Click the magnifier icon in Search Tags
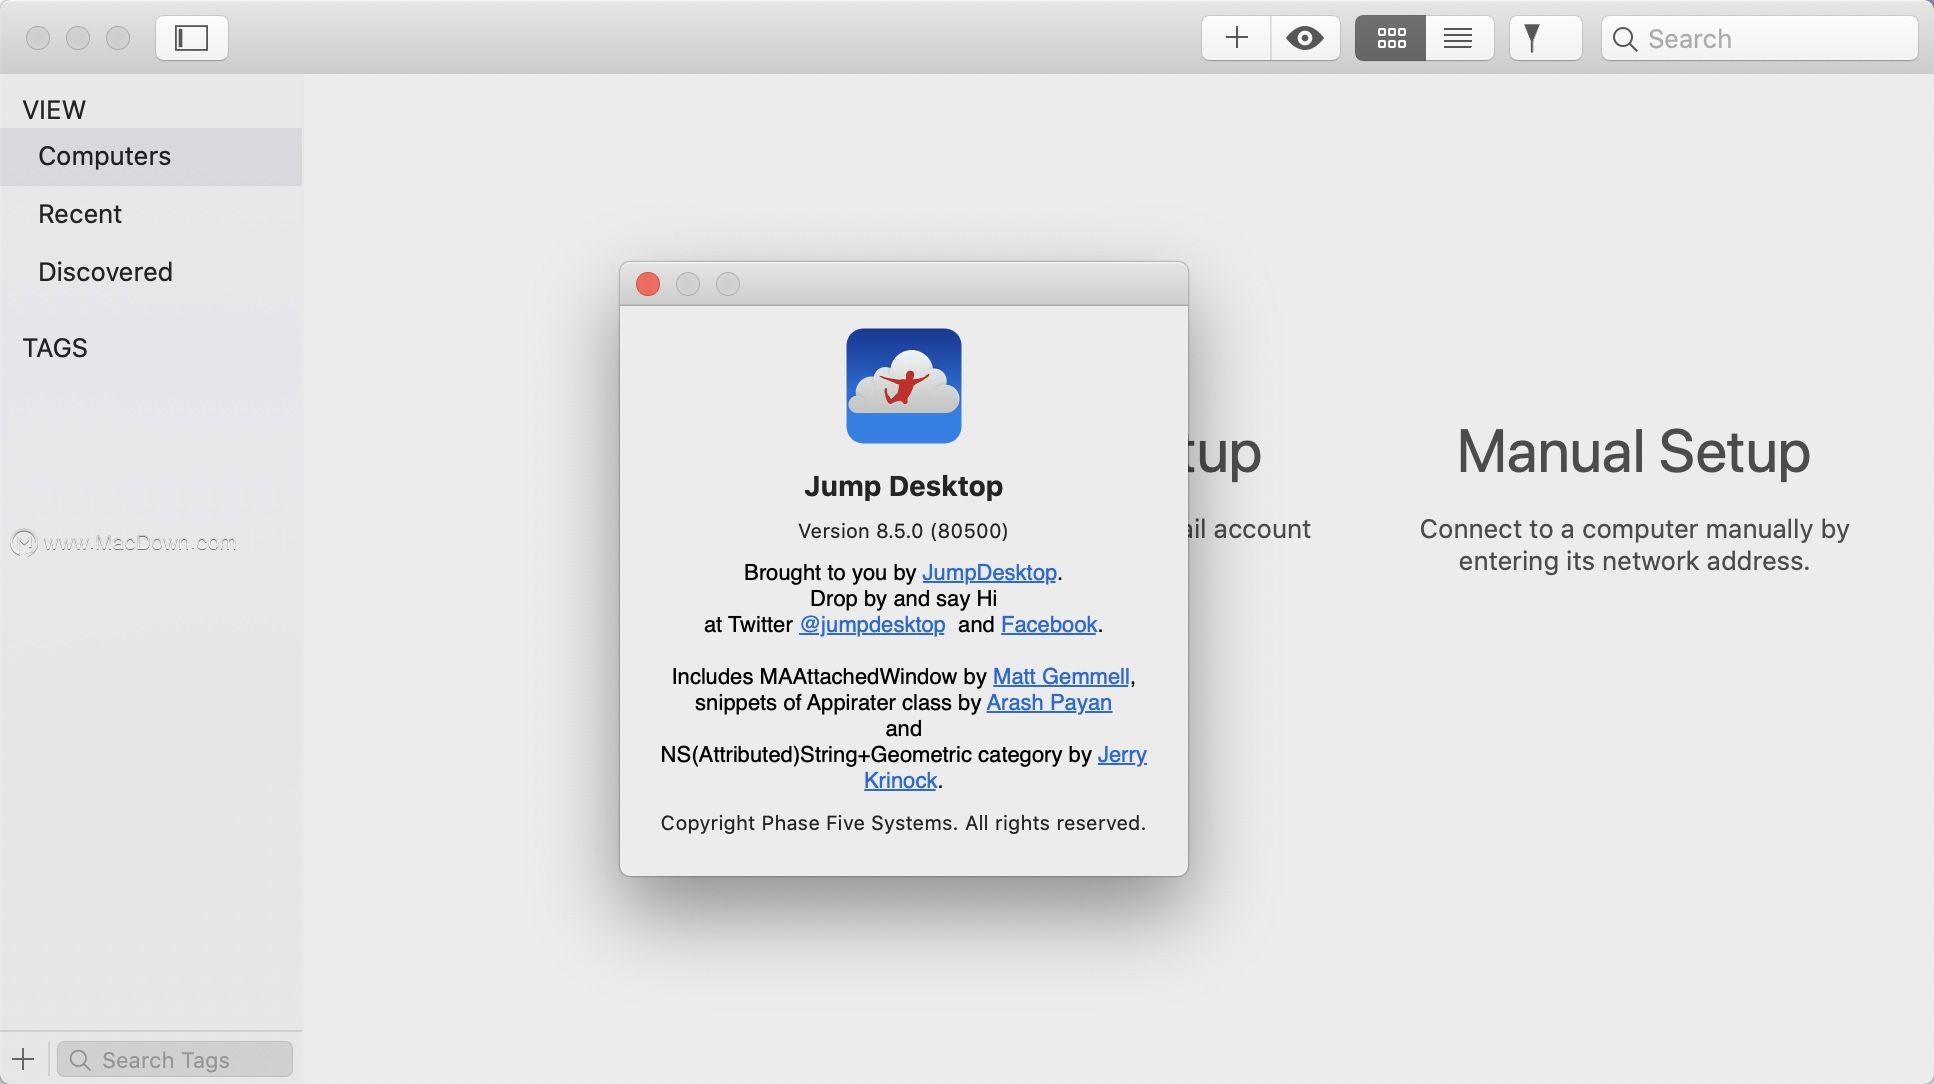 (x=80, y=1059)
